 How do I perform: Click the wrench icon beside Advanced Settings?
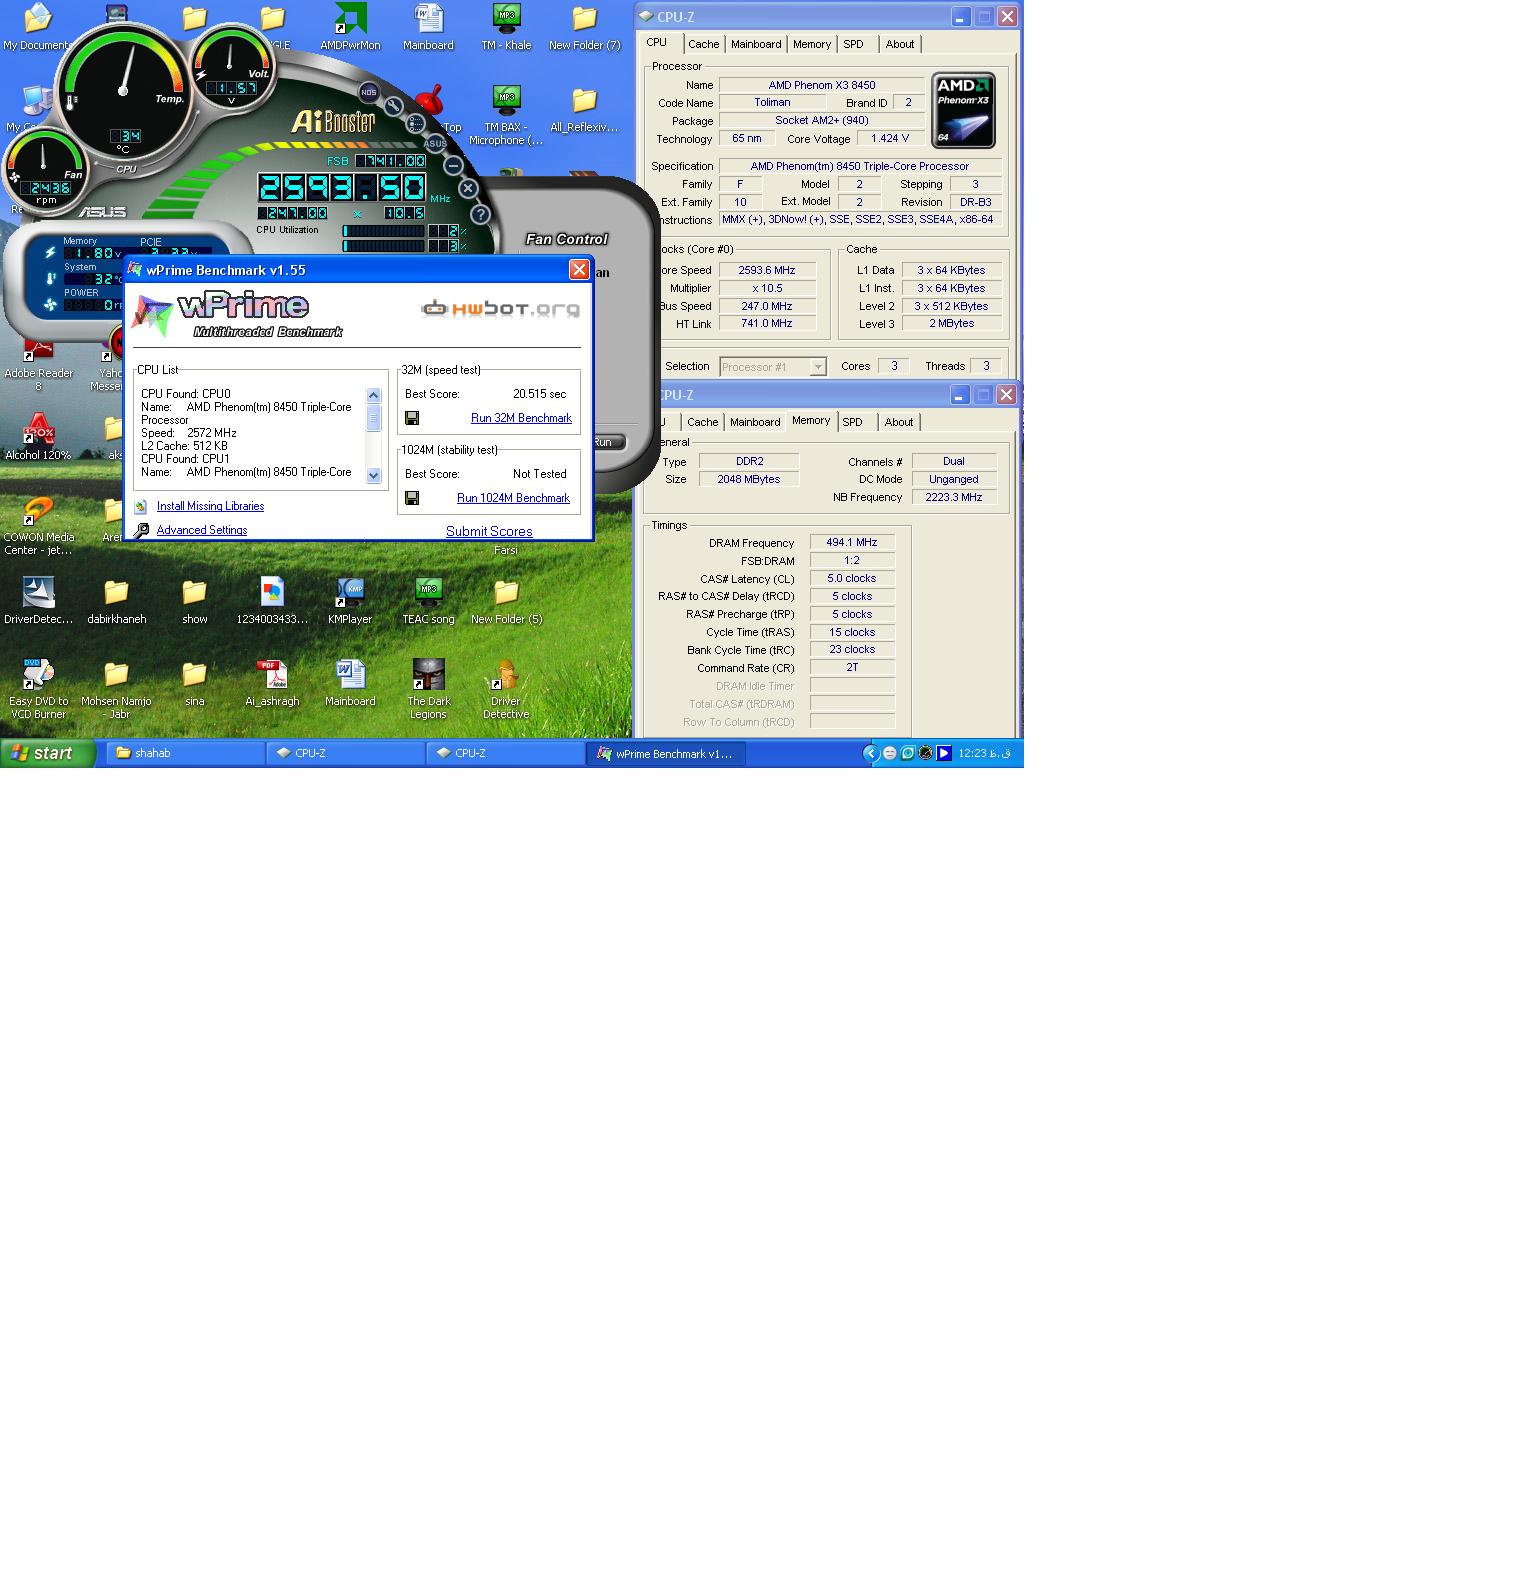coord(141,530)
